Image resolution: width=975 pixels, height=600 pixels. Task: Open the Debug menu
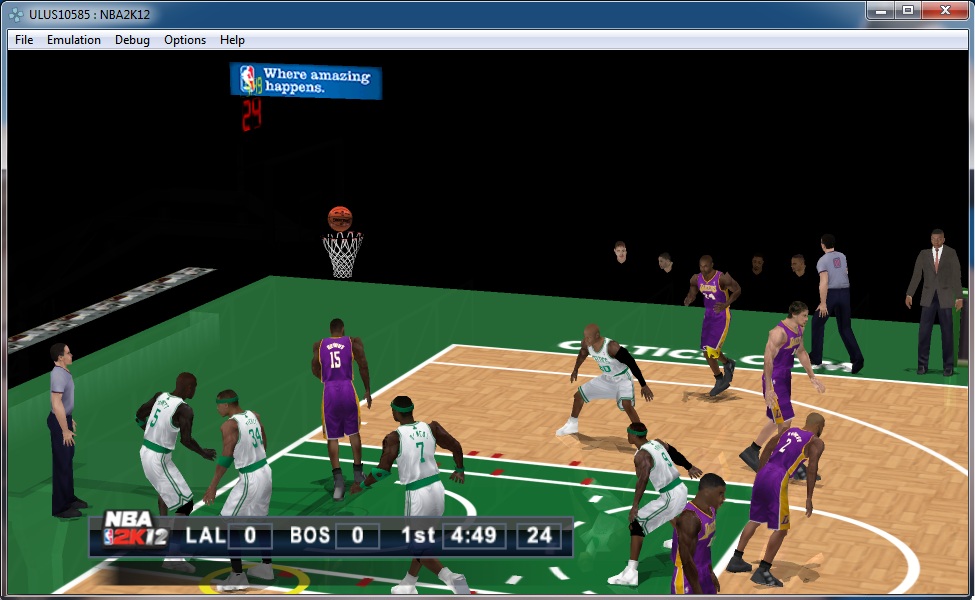click(x=132, y=40)
